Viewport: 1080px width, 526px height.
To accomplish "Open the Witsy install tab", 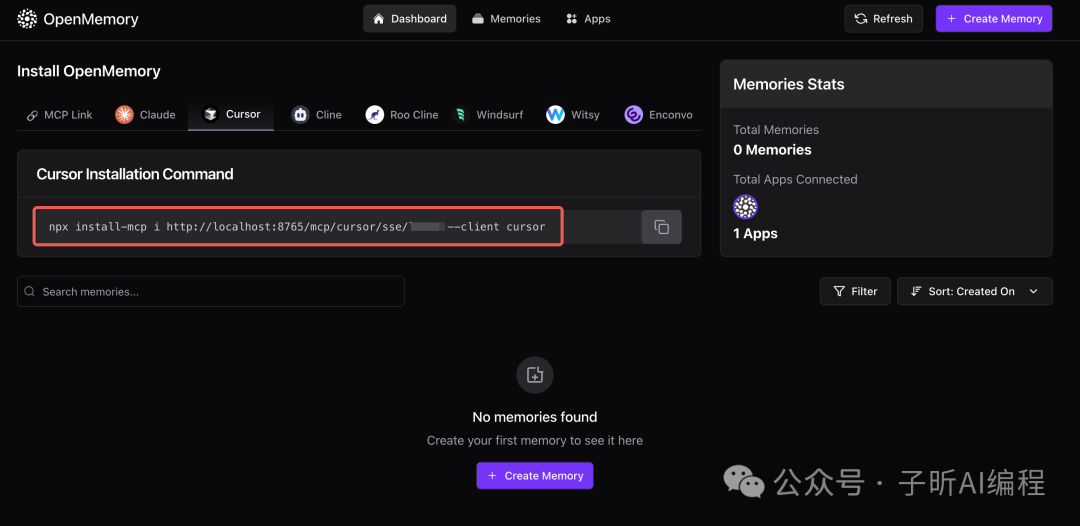I will coord(573,115).
